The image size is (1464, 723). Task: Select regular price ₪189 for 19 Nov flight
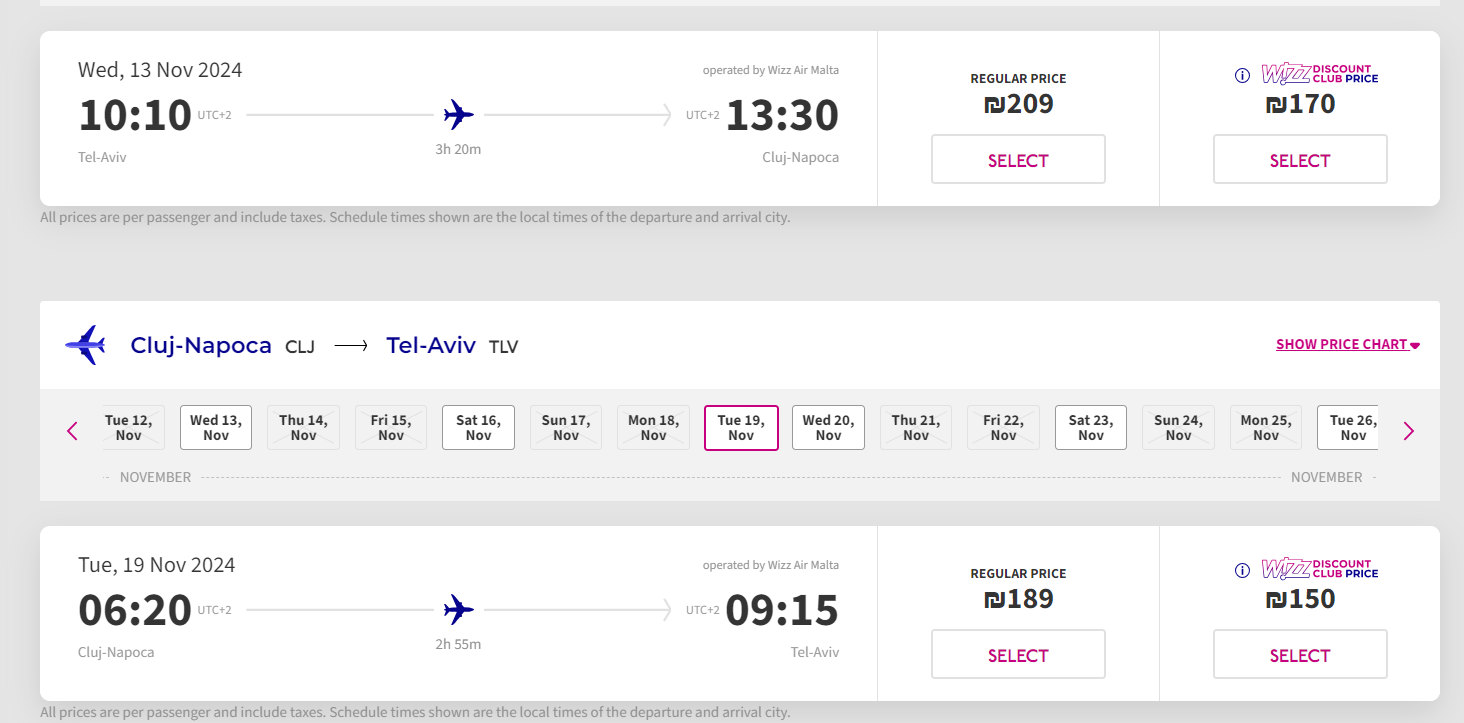pos(1018,655)
